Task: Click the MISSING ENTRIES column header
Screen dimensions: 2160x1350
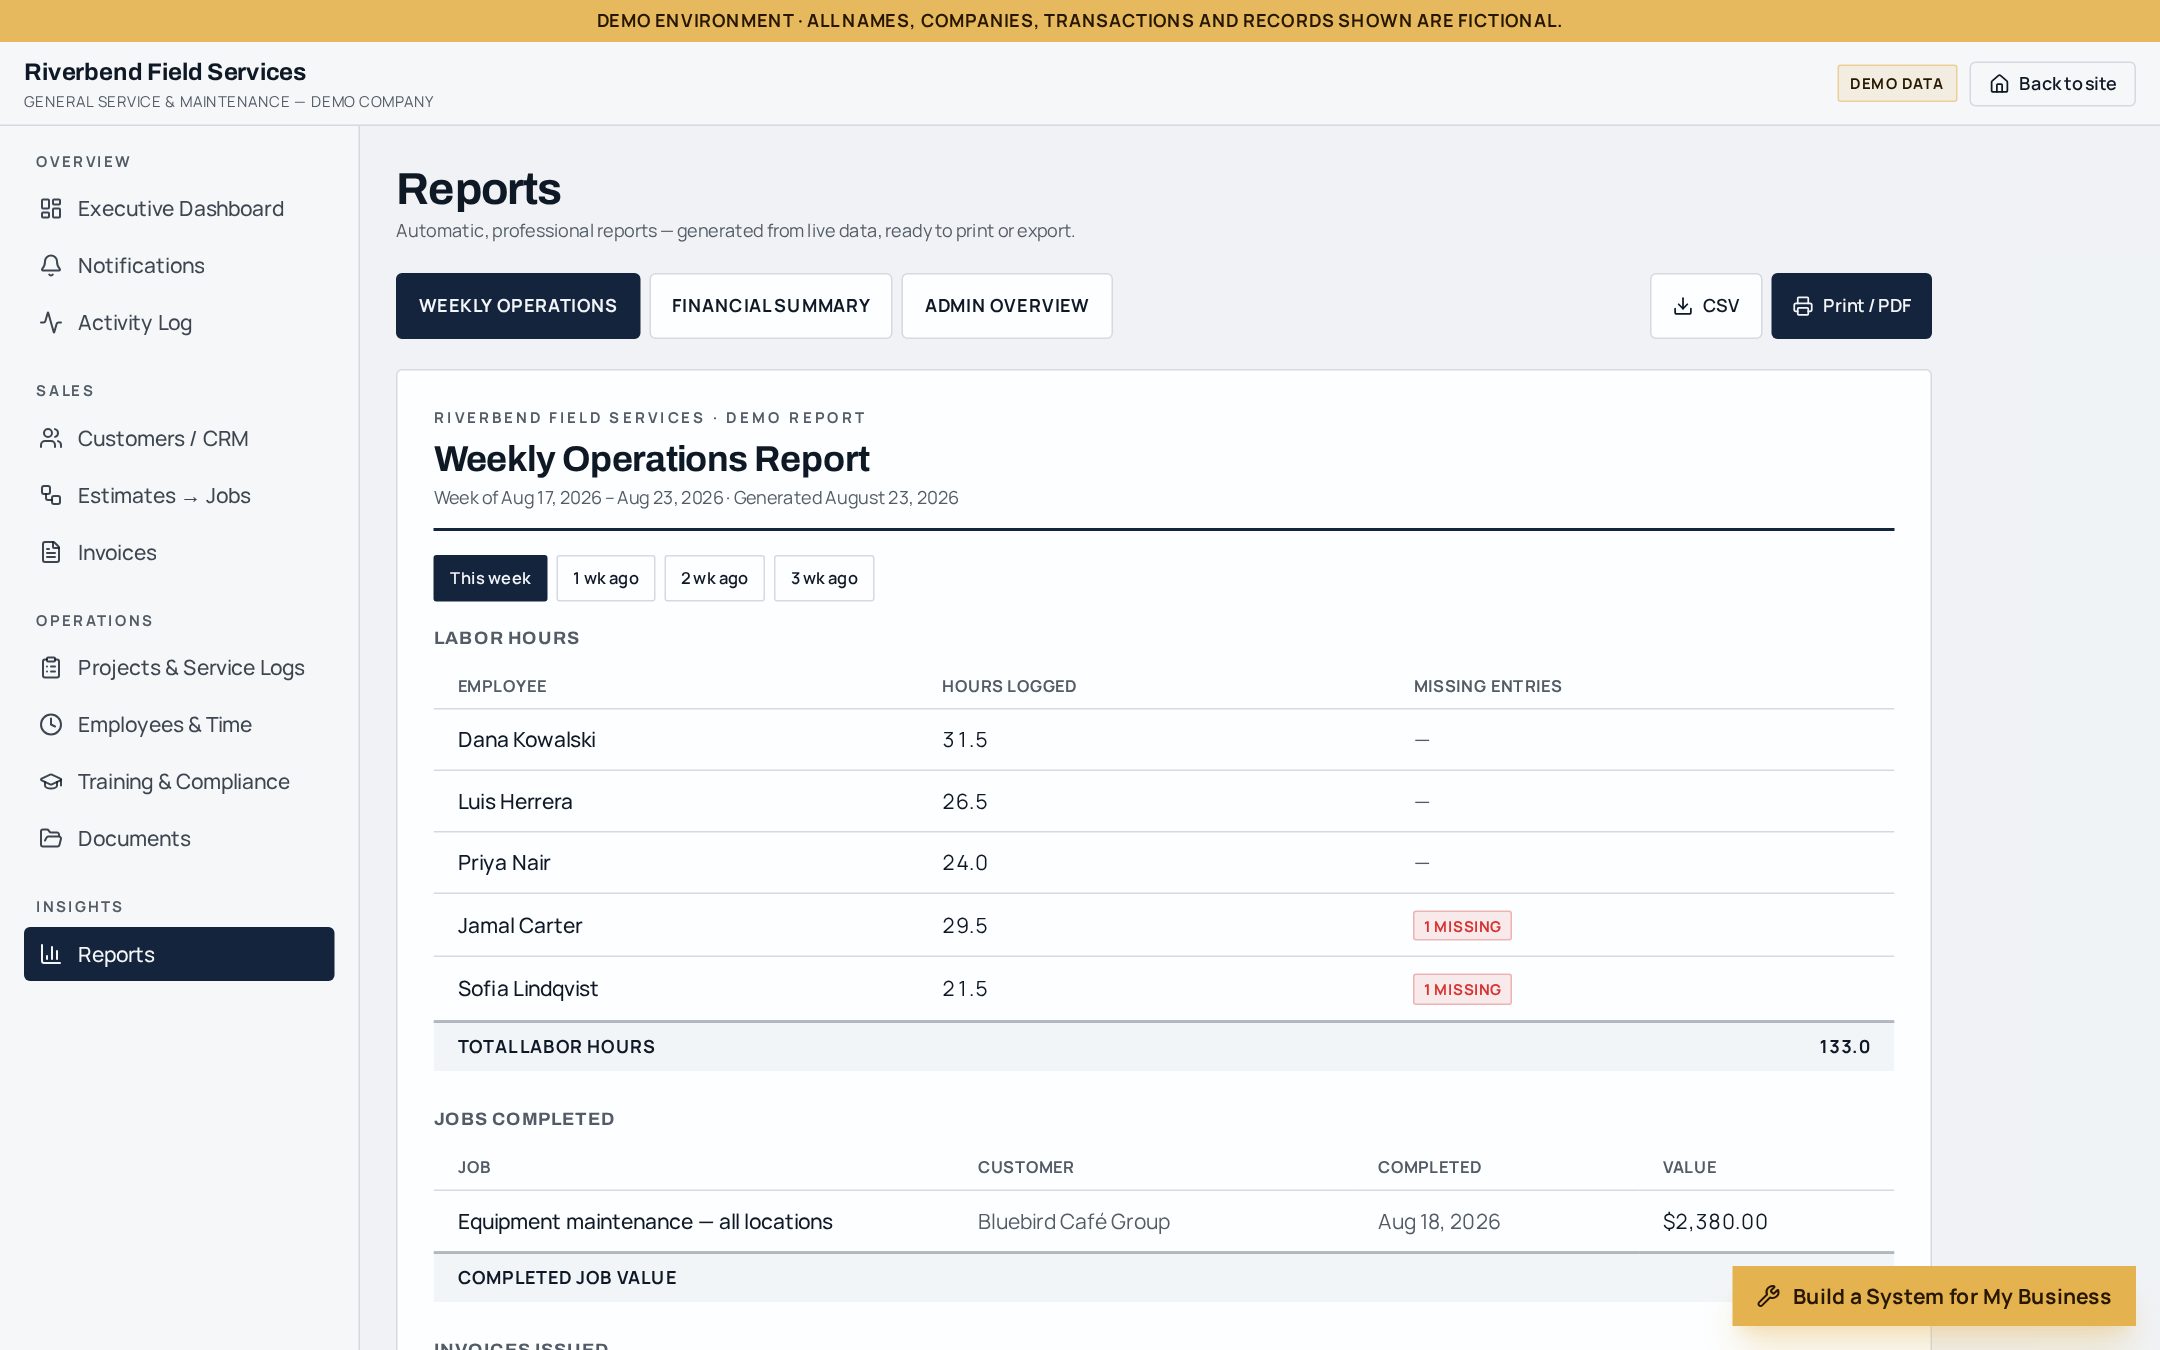Action: point(1487,686)
